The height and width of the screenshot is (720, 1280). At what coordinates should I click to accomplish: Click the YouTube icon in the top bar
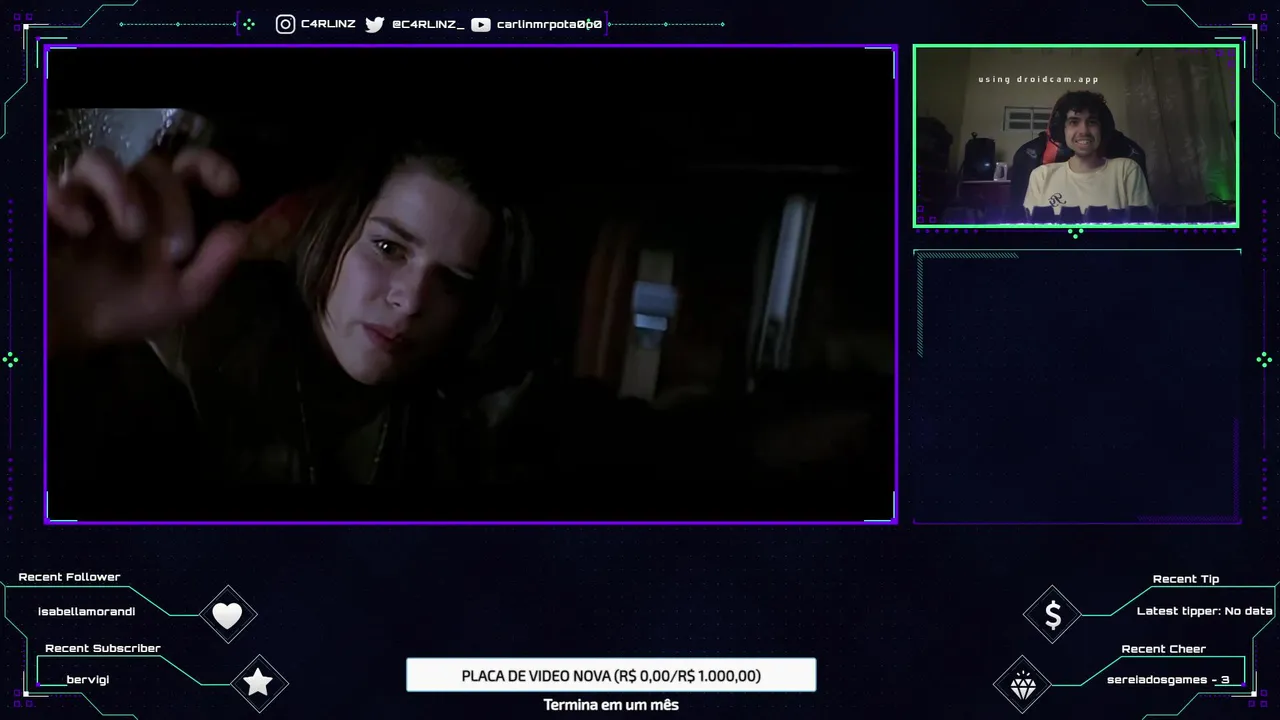(480, 24)
